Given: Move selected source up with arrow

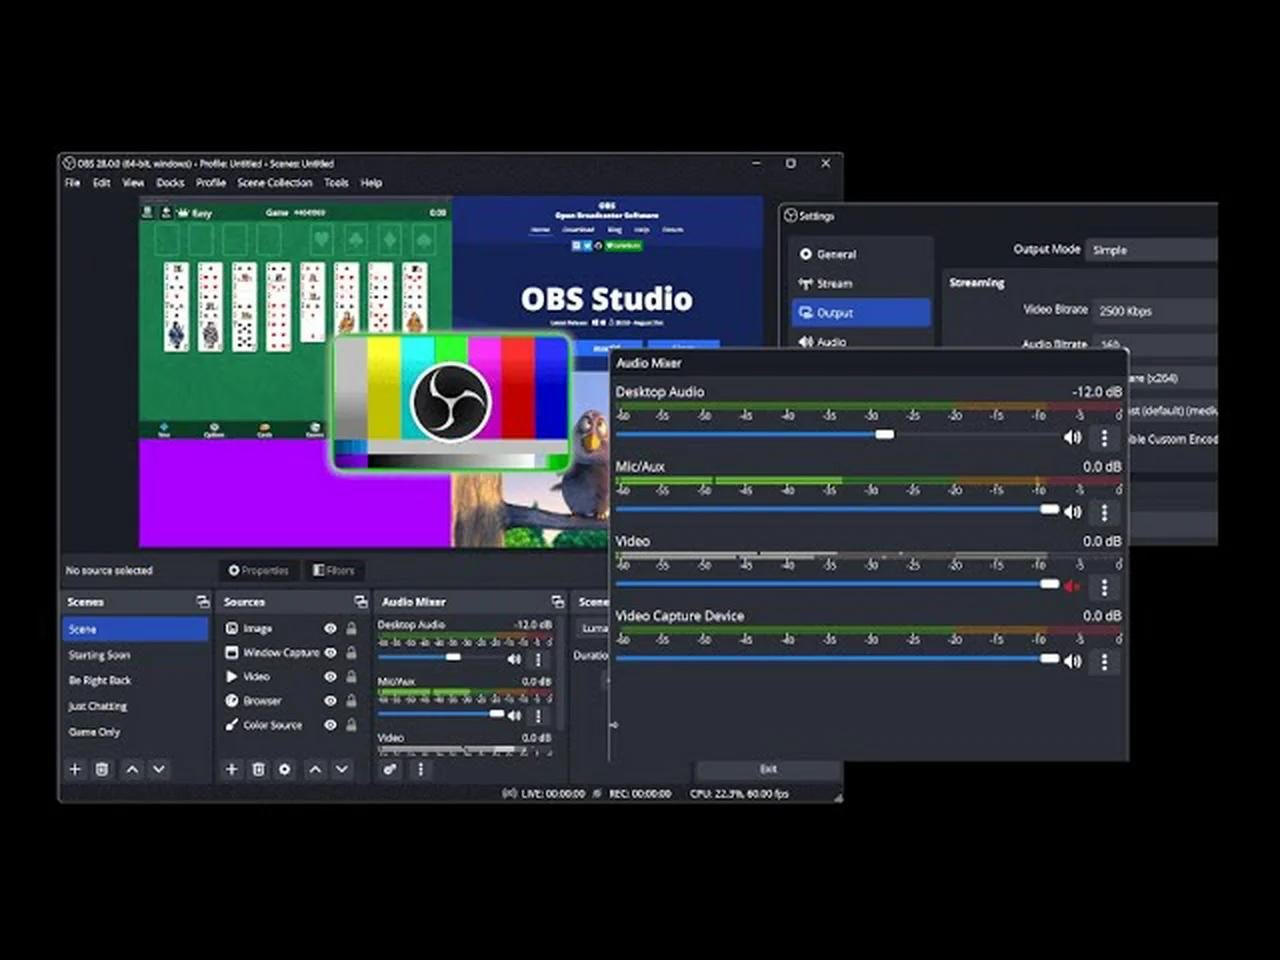Looking at the screenshot, I should click(315, 769).
